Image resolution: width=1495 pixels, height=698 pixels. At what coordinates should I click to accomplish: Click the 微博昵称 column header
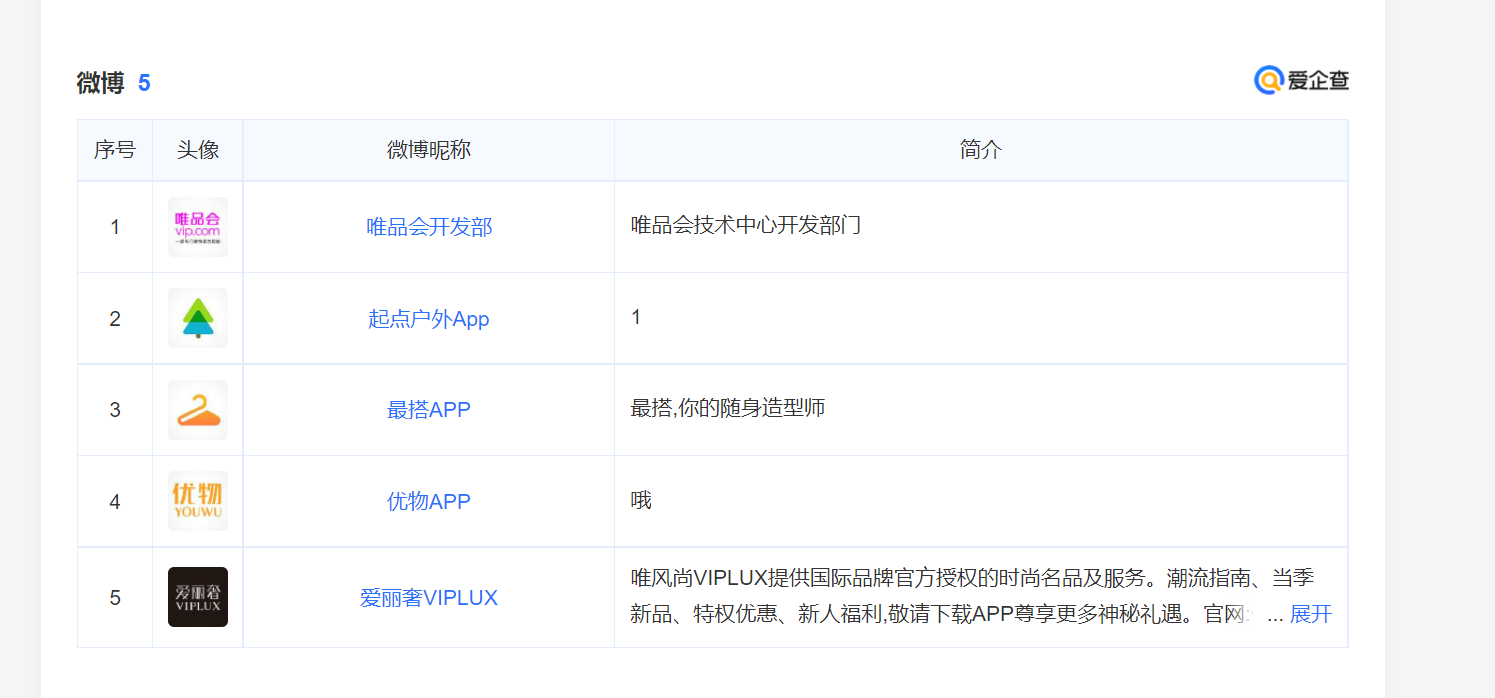tap(429, 150)
